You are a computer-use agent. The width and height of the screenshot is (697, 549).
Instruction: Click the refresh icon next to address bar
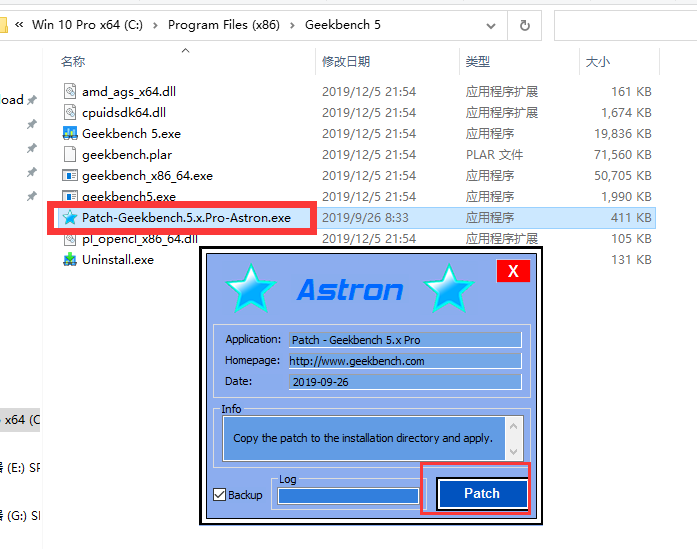pos(525,25)
